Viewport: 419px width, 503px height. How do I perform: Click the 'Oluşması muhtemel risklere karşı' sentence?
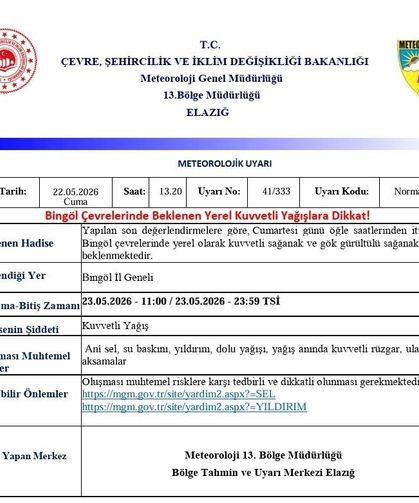coord(250,382)
